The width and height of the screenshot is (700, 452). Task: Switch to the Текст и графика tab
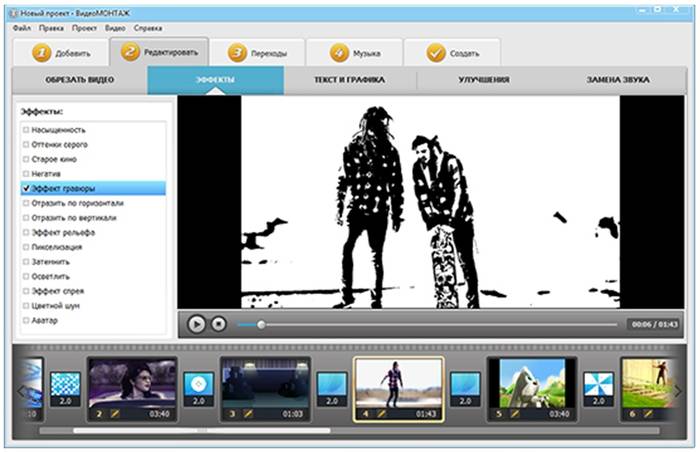[350, 79]
